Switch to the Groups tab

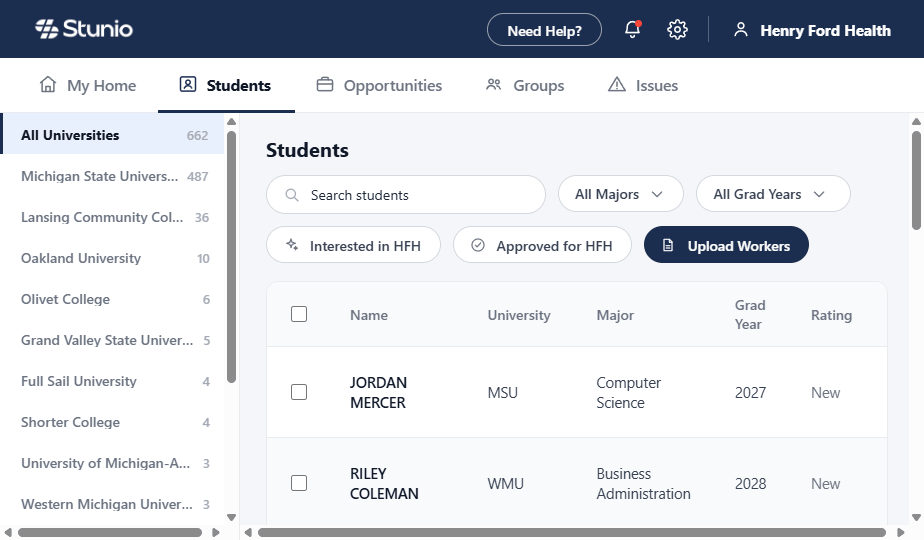(525, 85)
